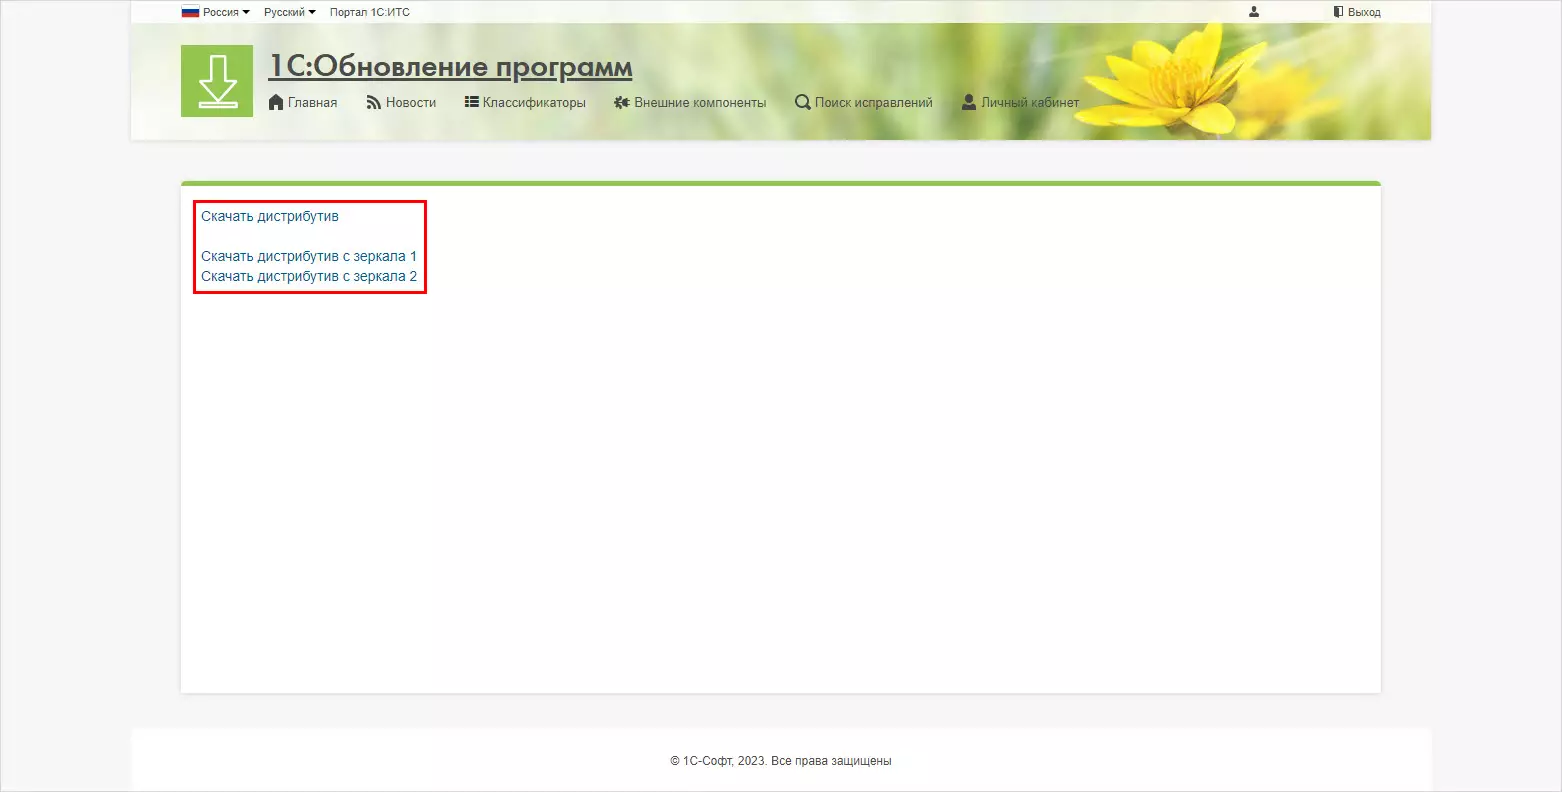Click the green download logo icon
The image size is (1562, 792).
[x=217, y=81]
